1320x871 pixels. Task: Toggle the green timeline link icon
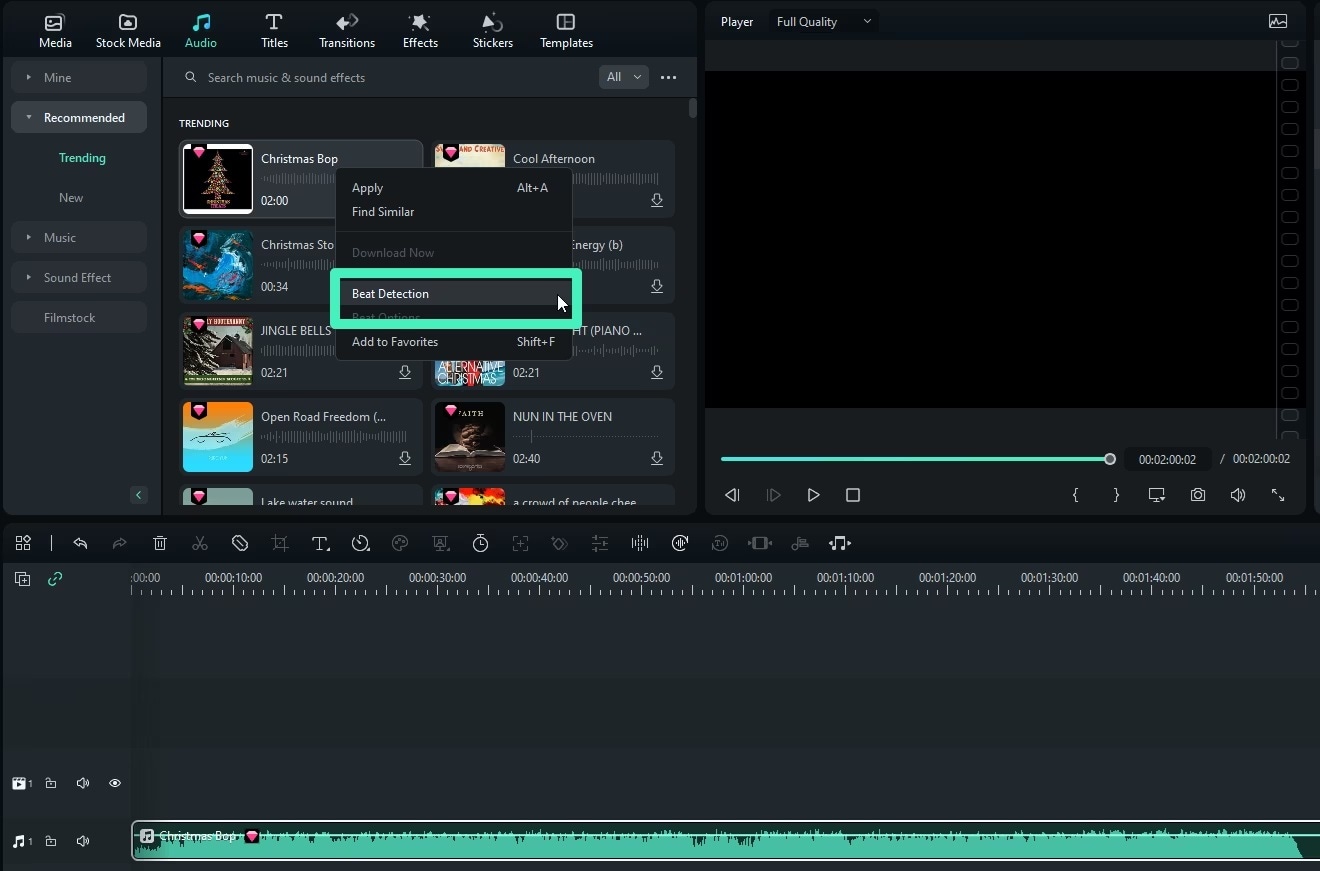click(x=55, y=578)
